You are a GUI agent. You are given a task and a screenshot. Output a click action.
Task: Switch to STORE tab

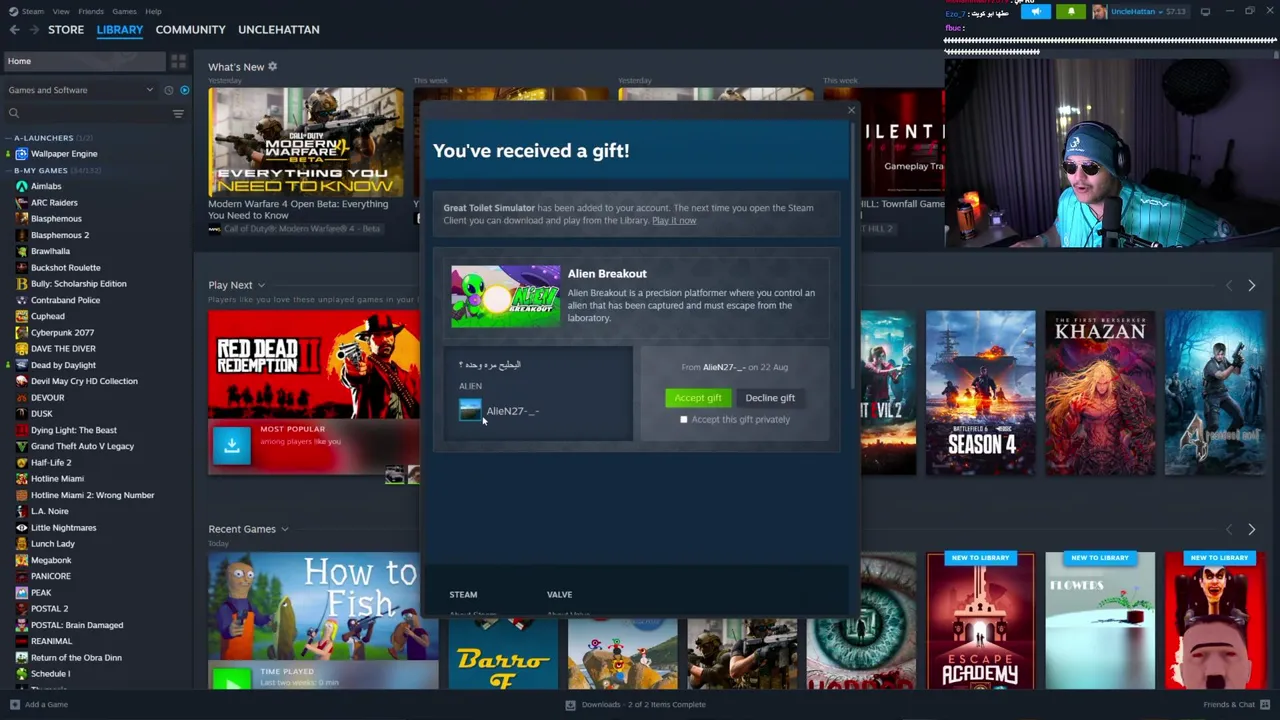[x=66, y=30]
